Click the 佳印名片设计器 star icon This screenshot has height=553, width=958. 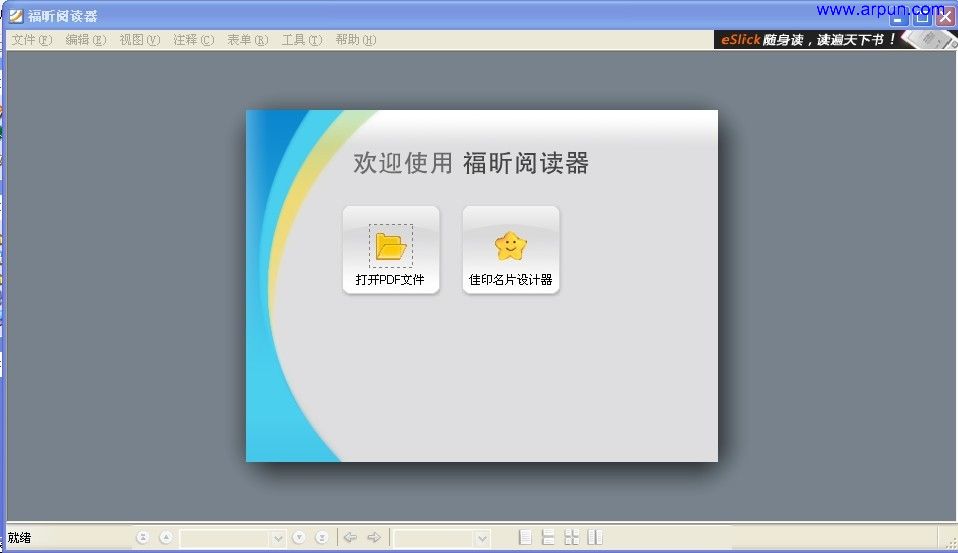click(x=510, y=245)
